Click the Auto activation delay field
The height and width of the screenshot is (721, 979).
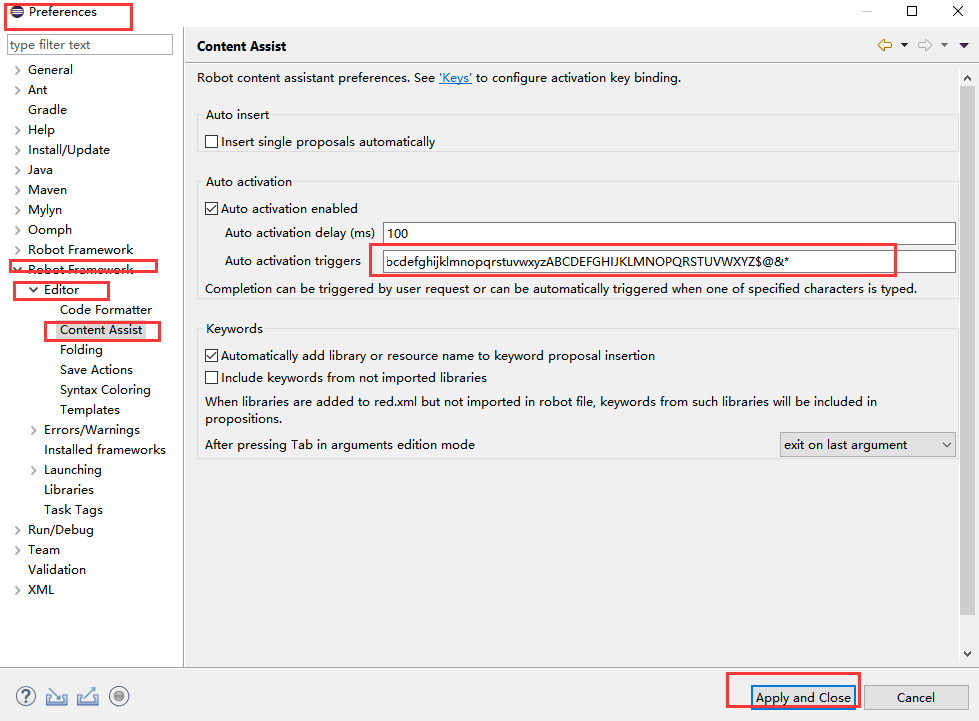[x=668, y=233]
